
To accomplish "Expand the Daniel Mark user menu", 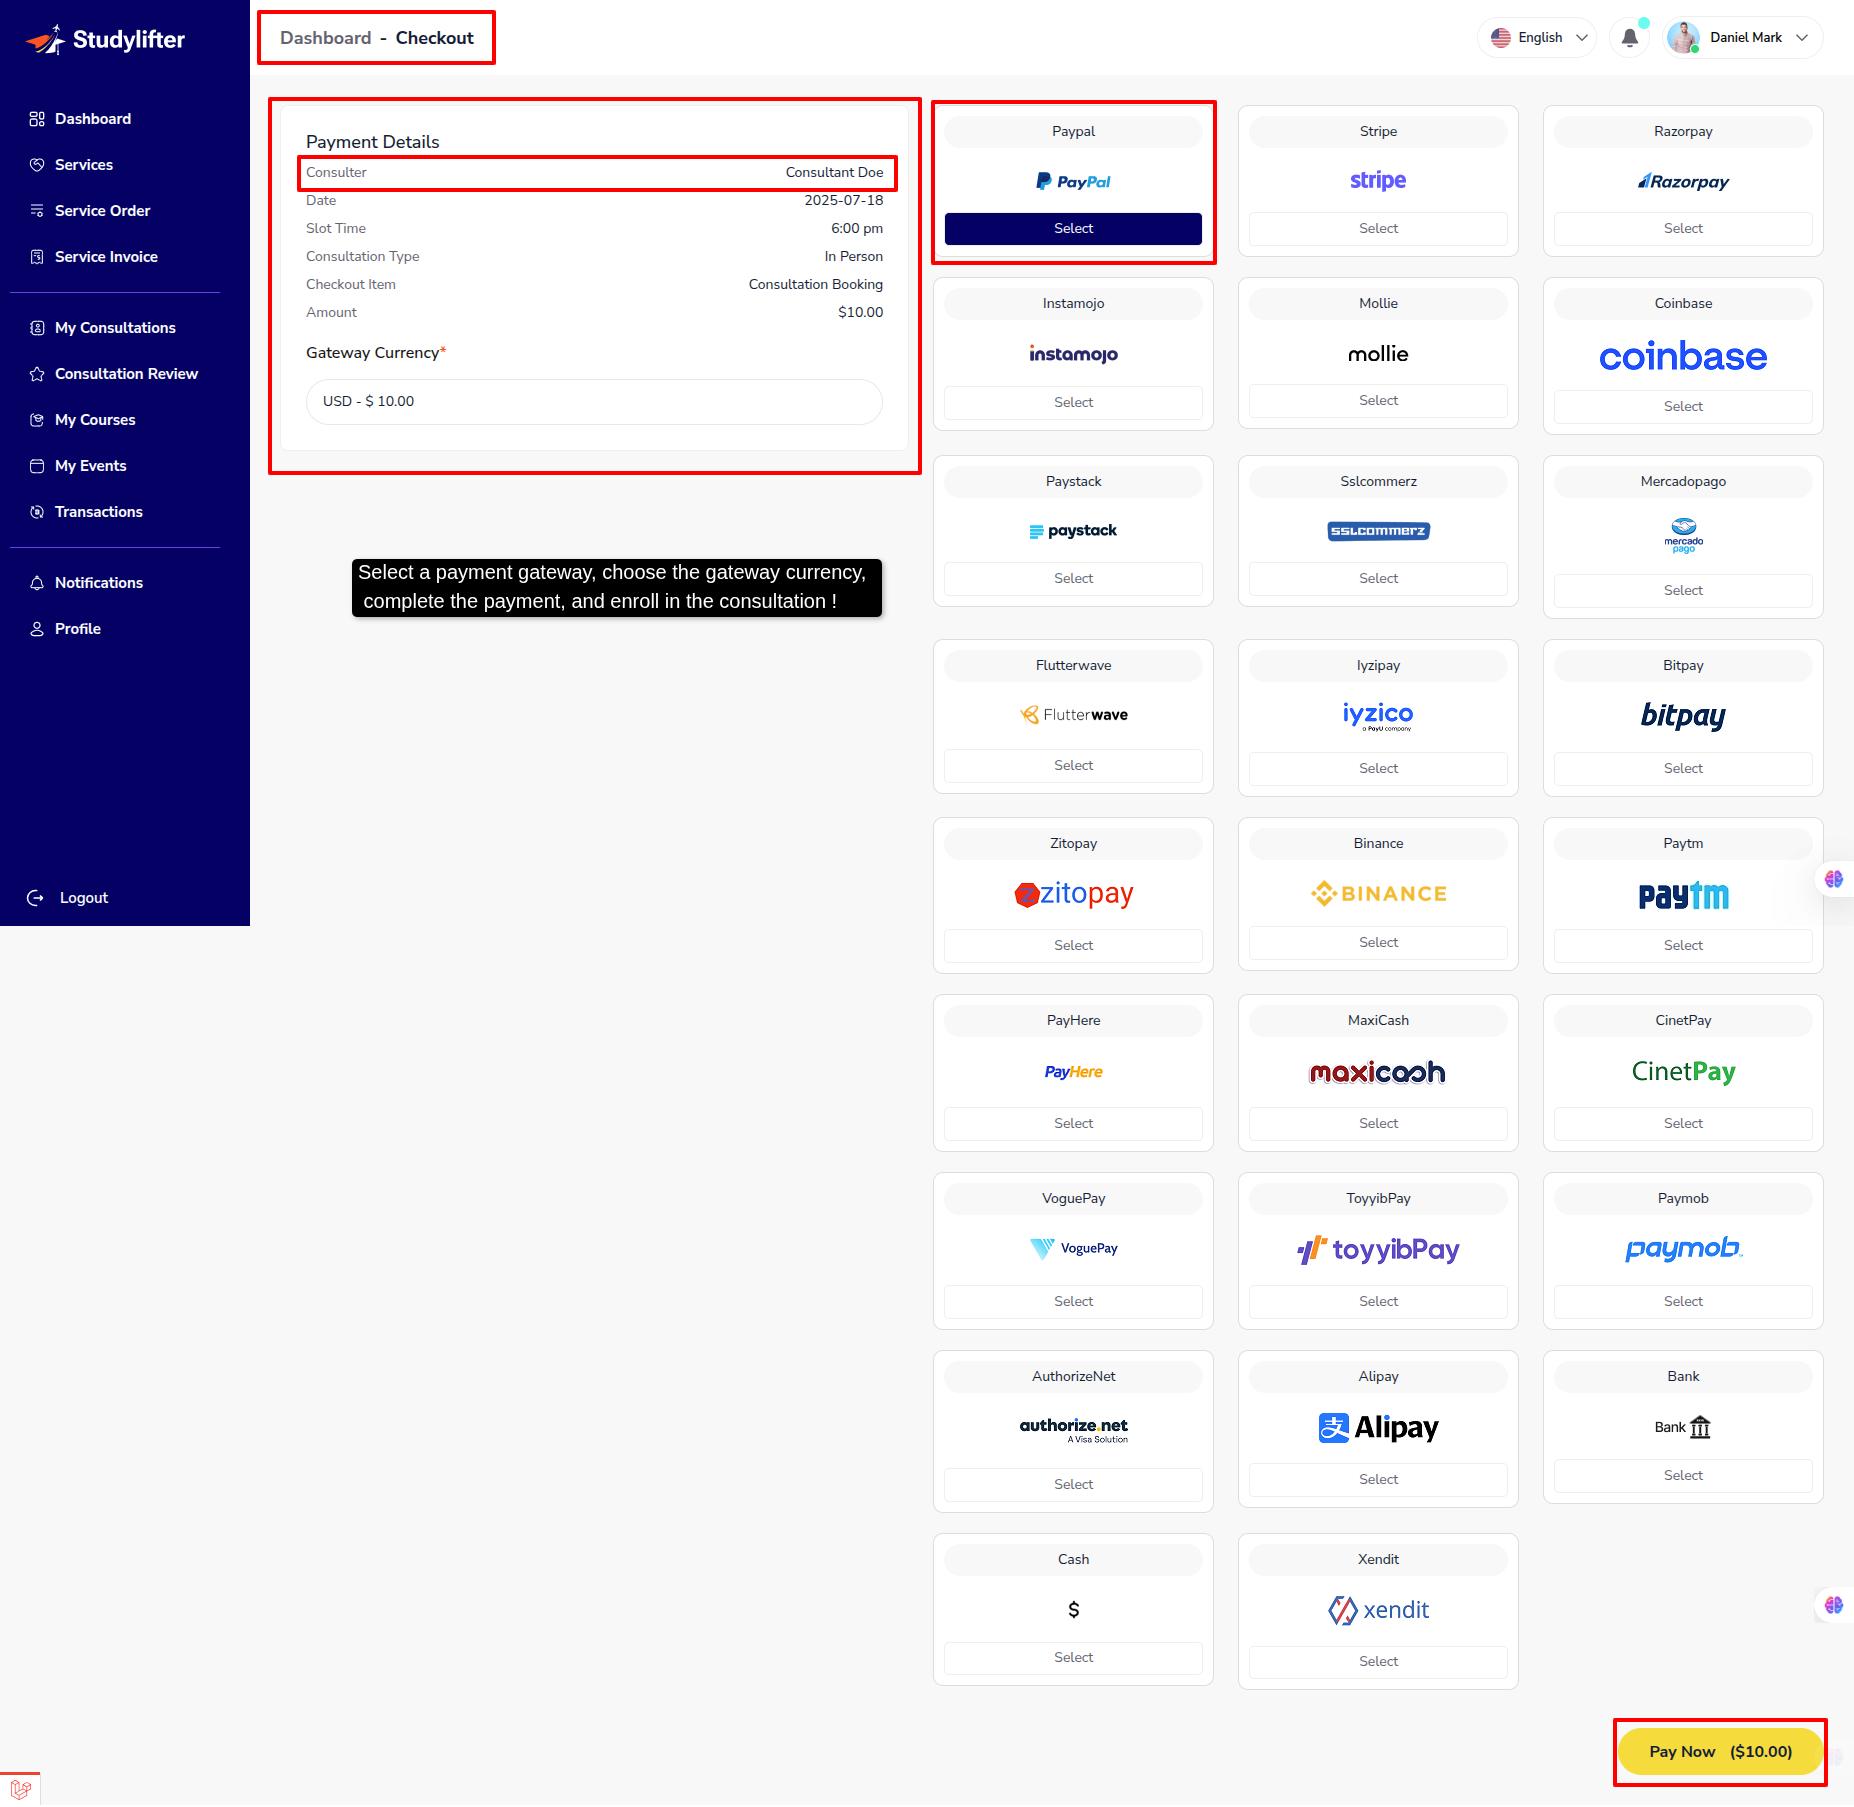I will click(1743, 38).
